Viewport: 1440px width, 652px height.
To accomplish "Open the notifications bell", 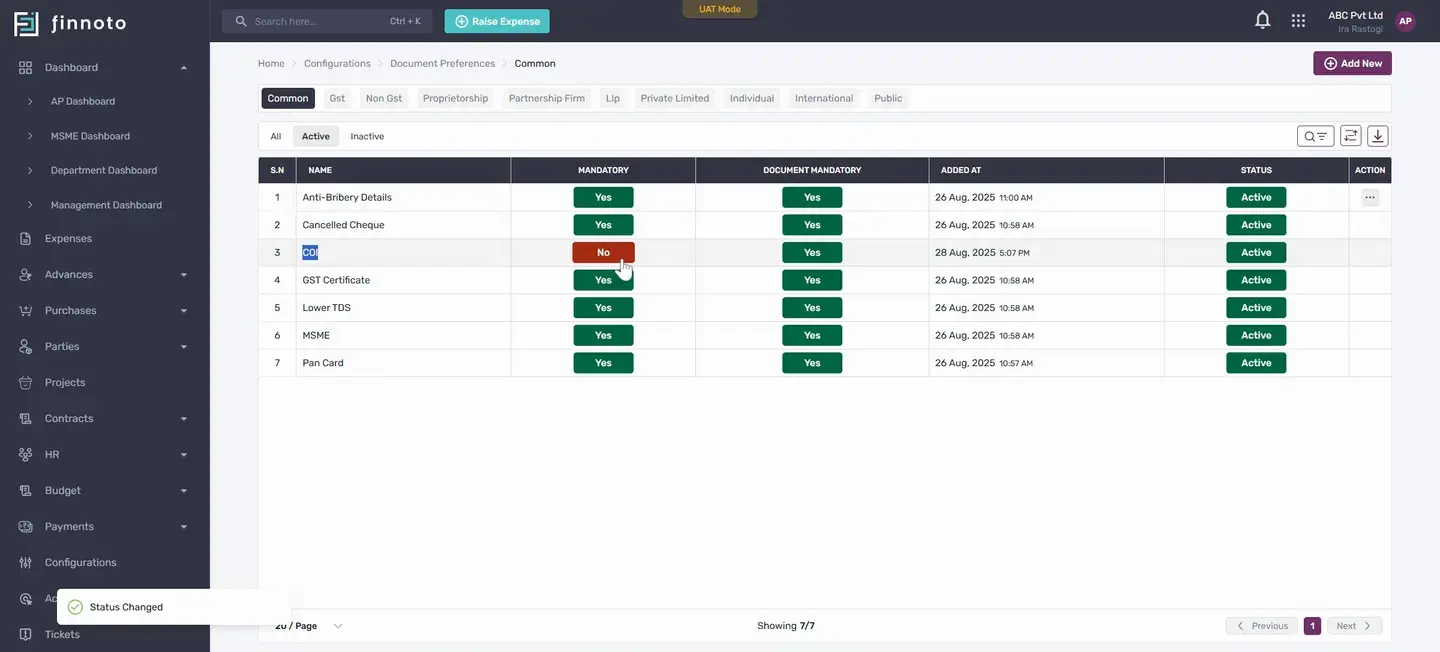I will point(1263,20).
